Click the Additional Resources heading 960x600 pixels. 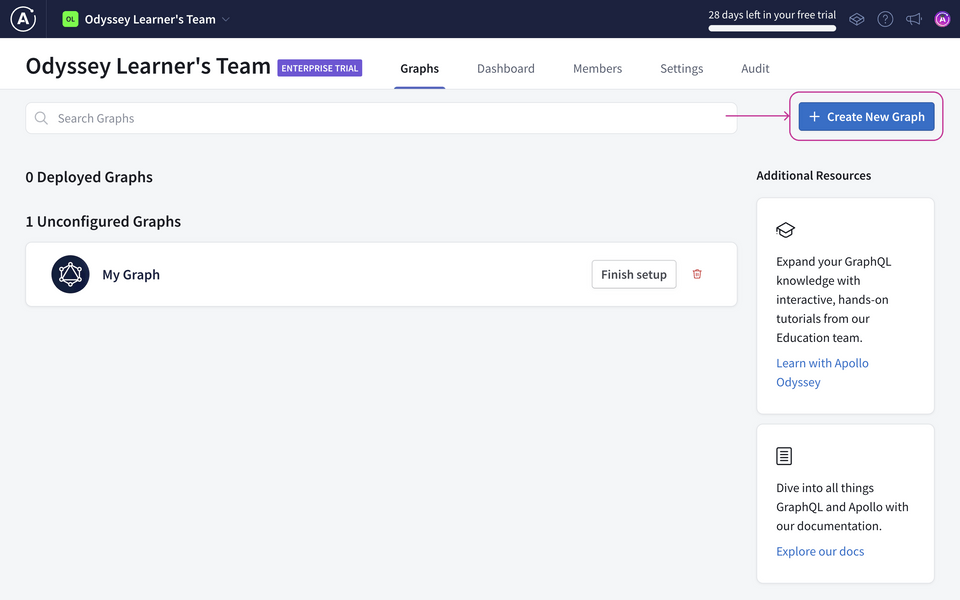pos(814,175)
